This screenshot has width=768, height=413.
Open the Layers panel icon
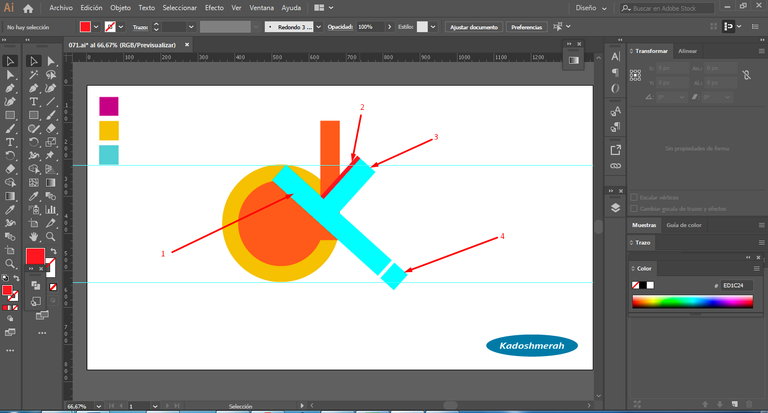click(x=615, y=208)
